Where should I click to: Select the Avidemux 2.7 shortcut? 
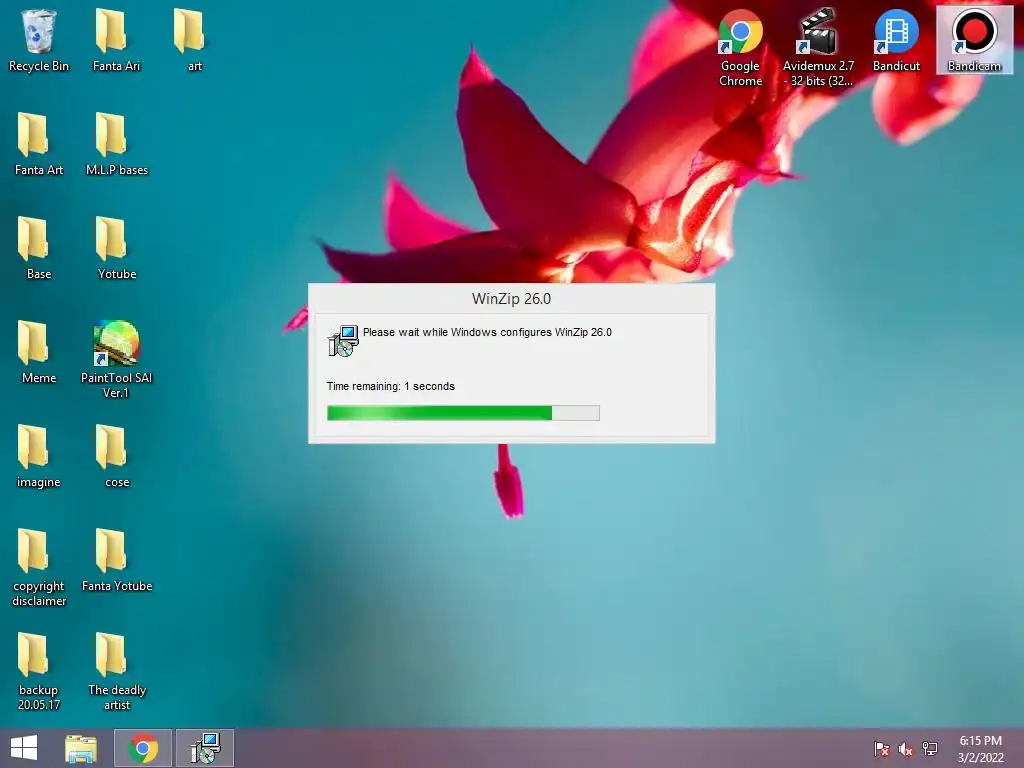pos(818,48)
